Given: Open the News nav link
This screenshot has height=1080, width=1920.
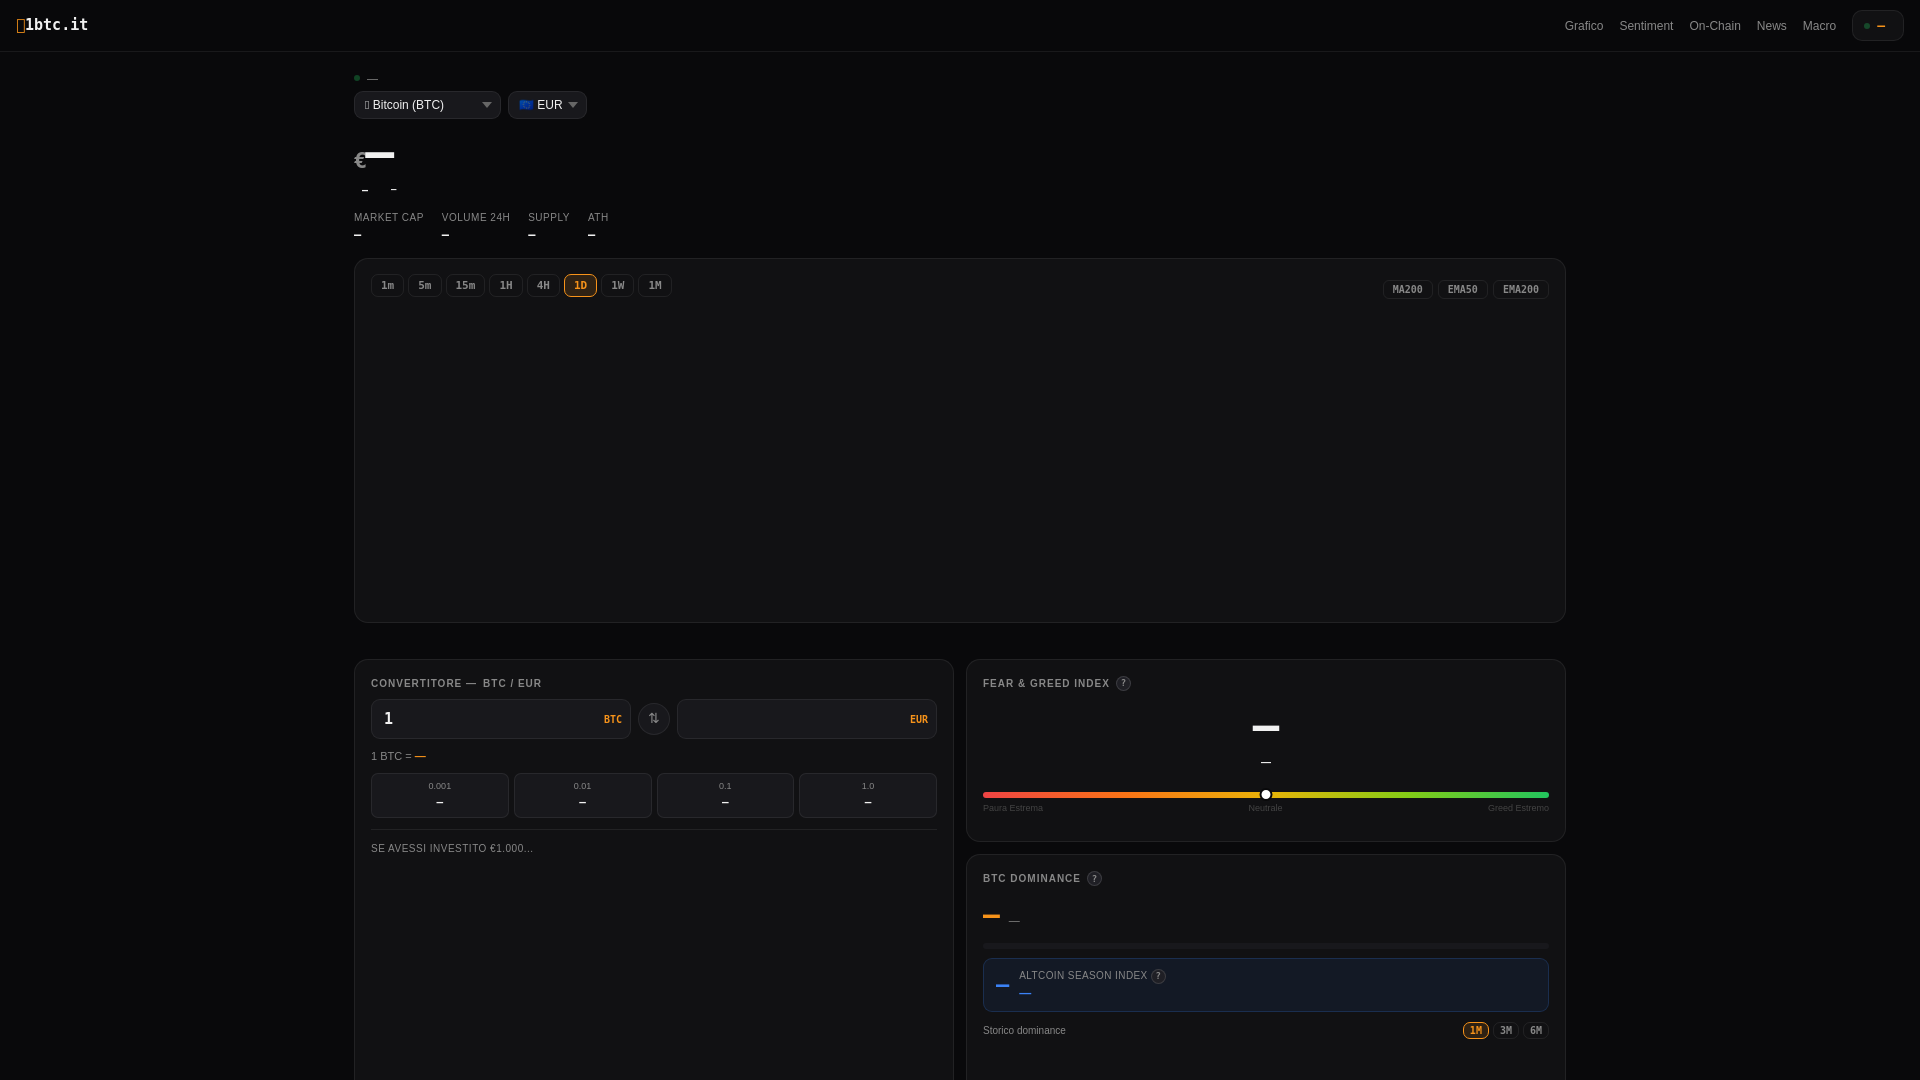Looking at the screenshot, I should click(x=1771, y=26).
